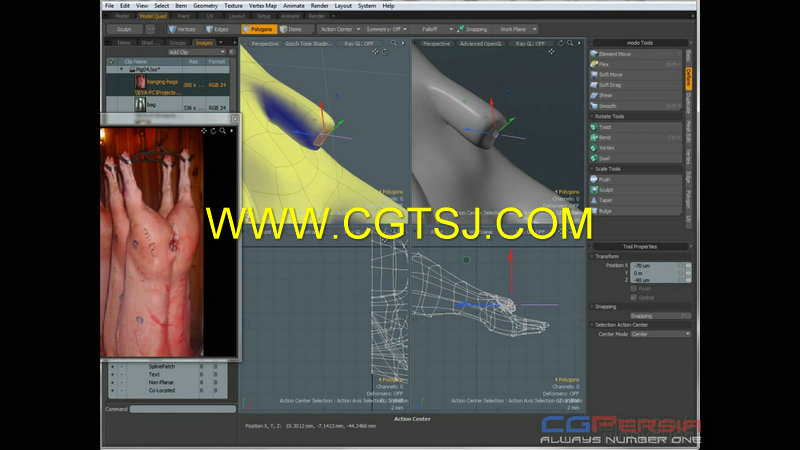Open the Add Clip dropdown
Viewport: 800px width, 450px height.
click(x=196, y=52)
